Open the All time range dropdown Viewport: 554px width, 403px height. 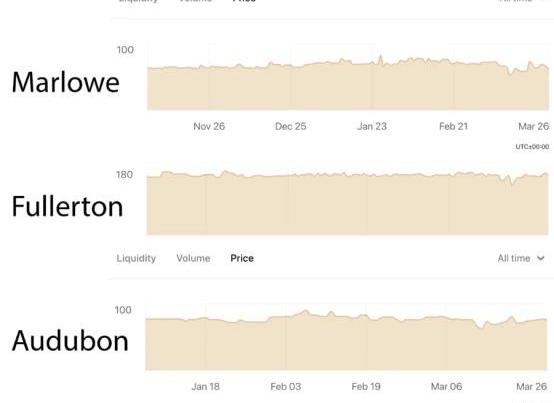point(521,259)
